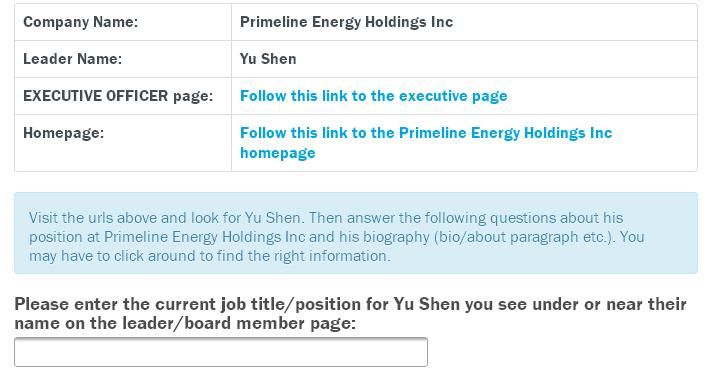Image resolution: width=709 pixels, height=379 pixels.
Task: Click "Visit the urls above" instruction line
Action: pyautogui.click(x=326, y=218)
